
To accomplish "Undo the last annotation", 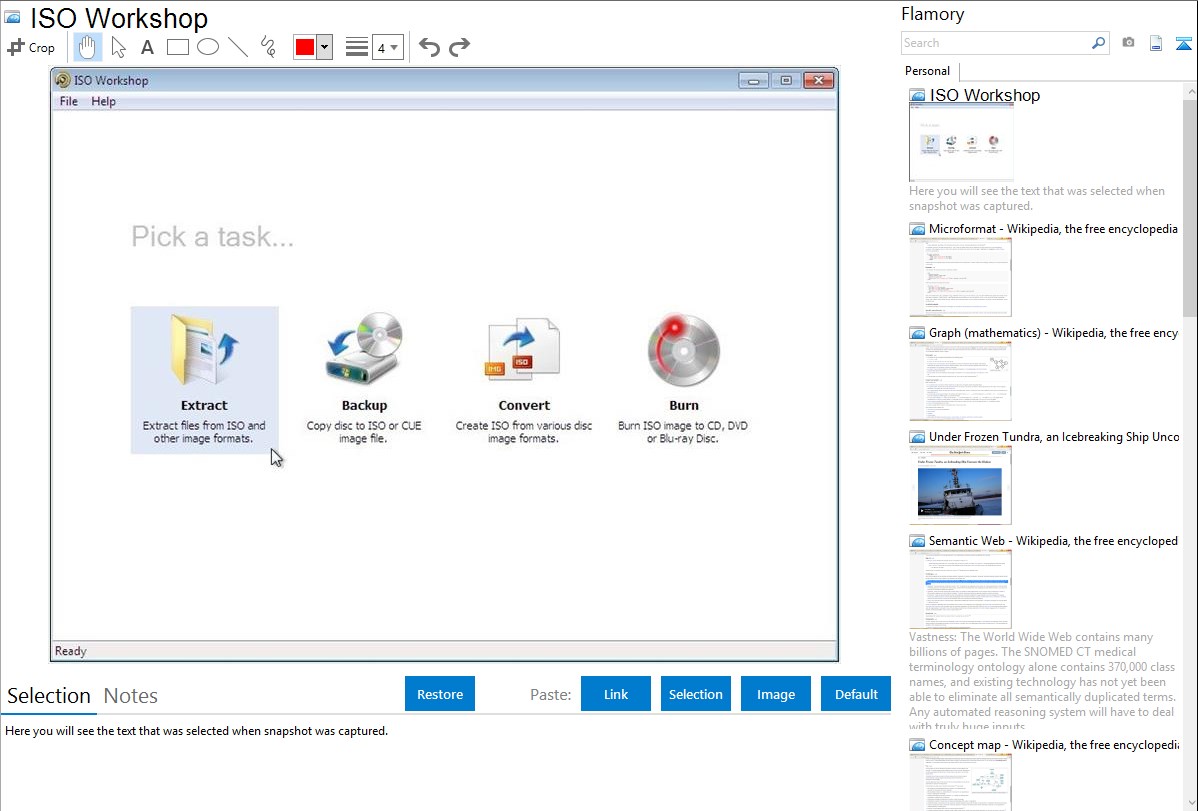I will tap(429, 47).
